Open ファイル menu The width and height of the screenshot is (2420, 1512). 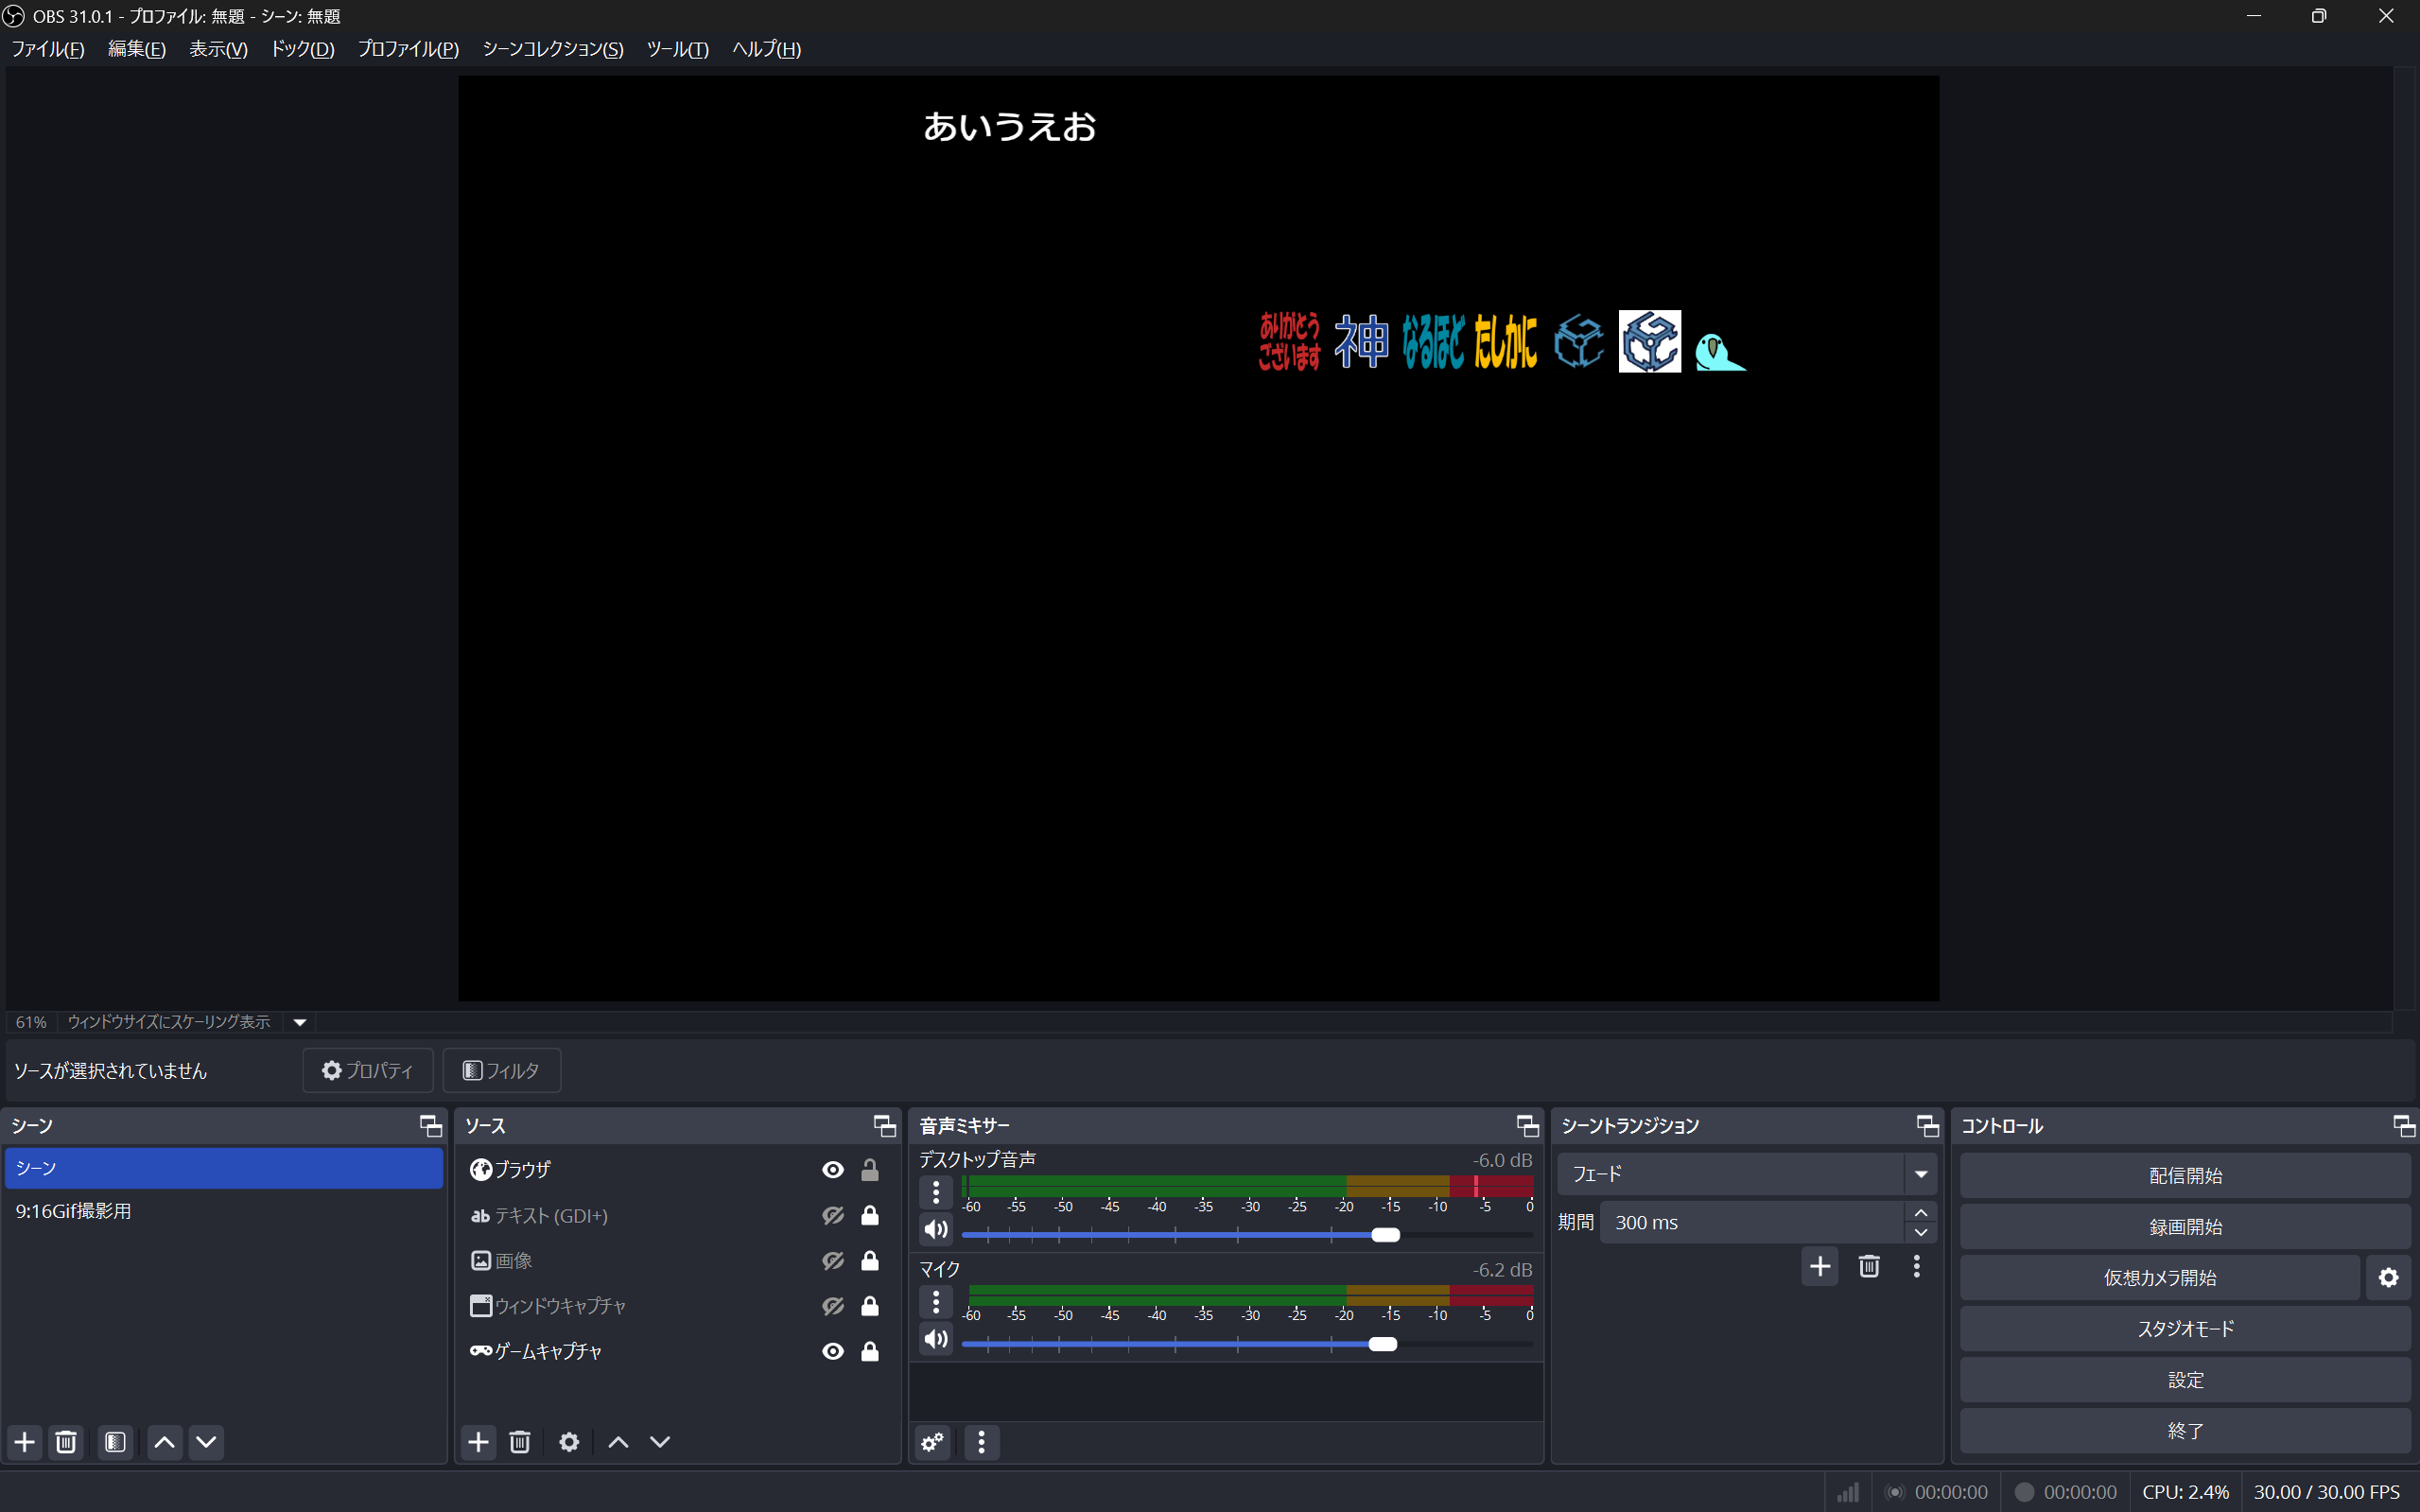pyautogui.click(x=47, y=49)
